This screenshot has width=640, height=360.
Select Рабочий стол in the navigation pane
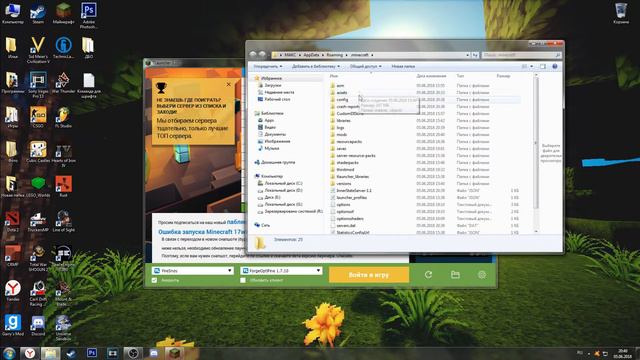click(x=277, y=99)
